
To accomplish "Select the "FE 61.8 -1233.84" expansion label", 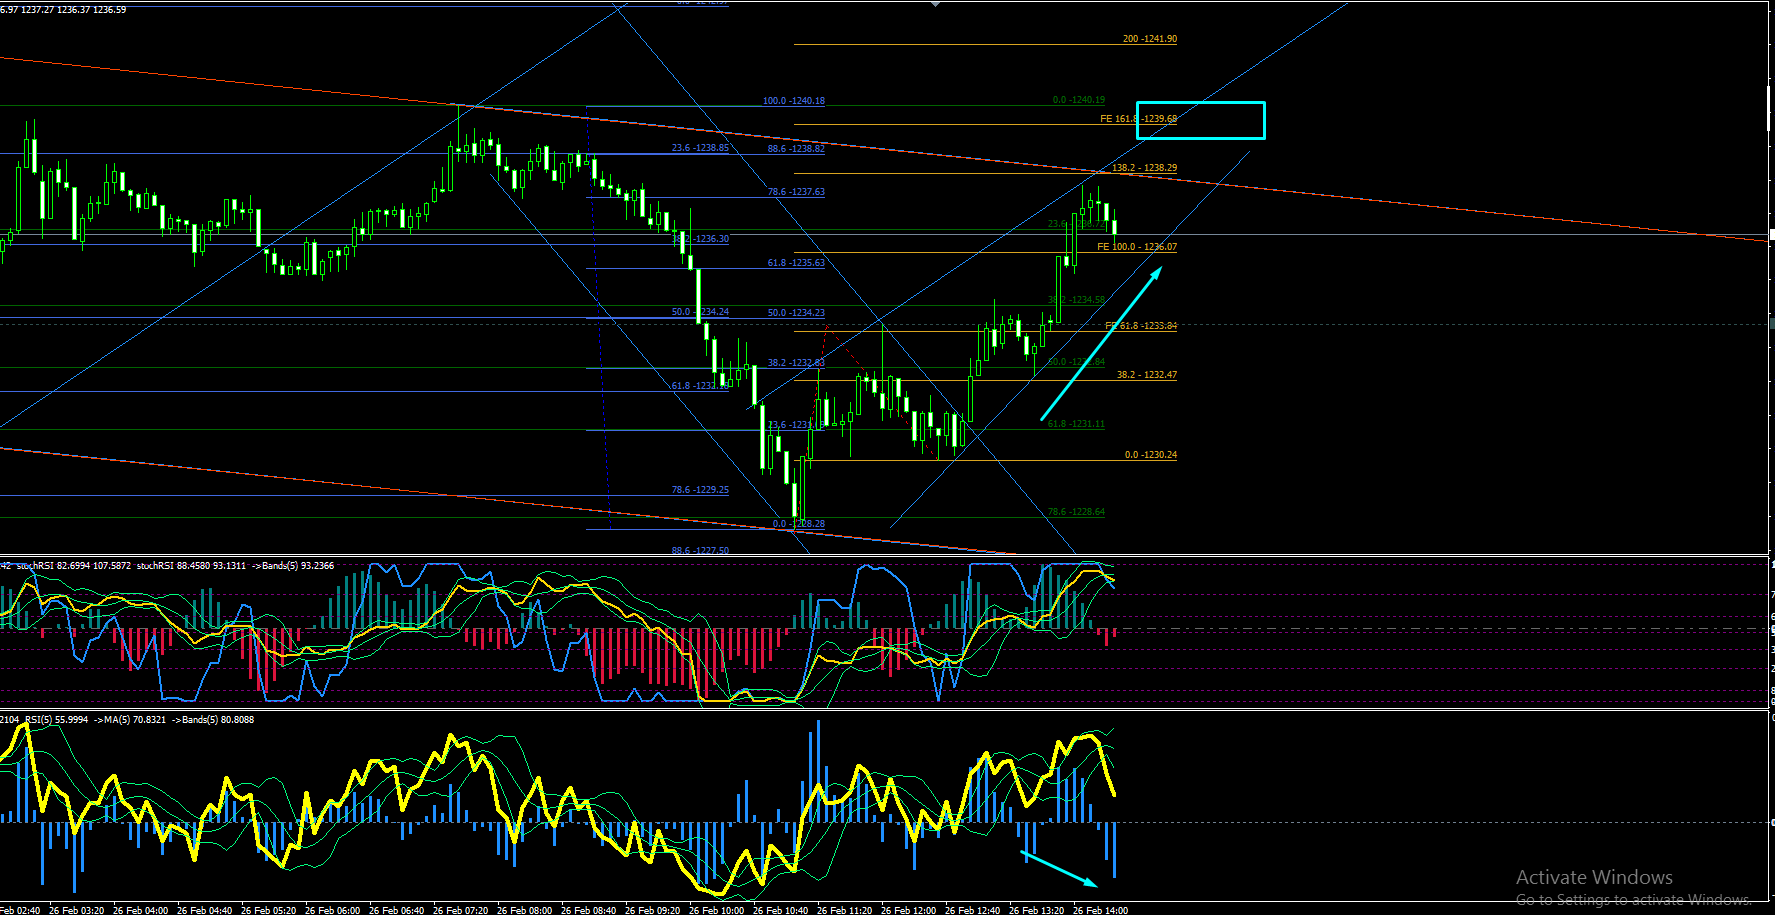I will pos(1141,326).
